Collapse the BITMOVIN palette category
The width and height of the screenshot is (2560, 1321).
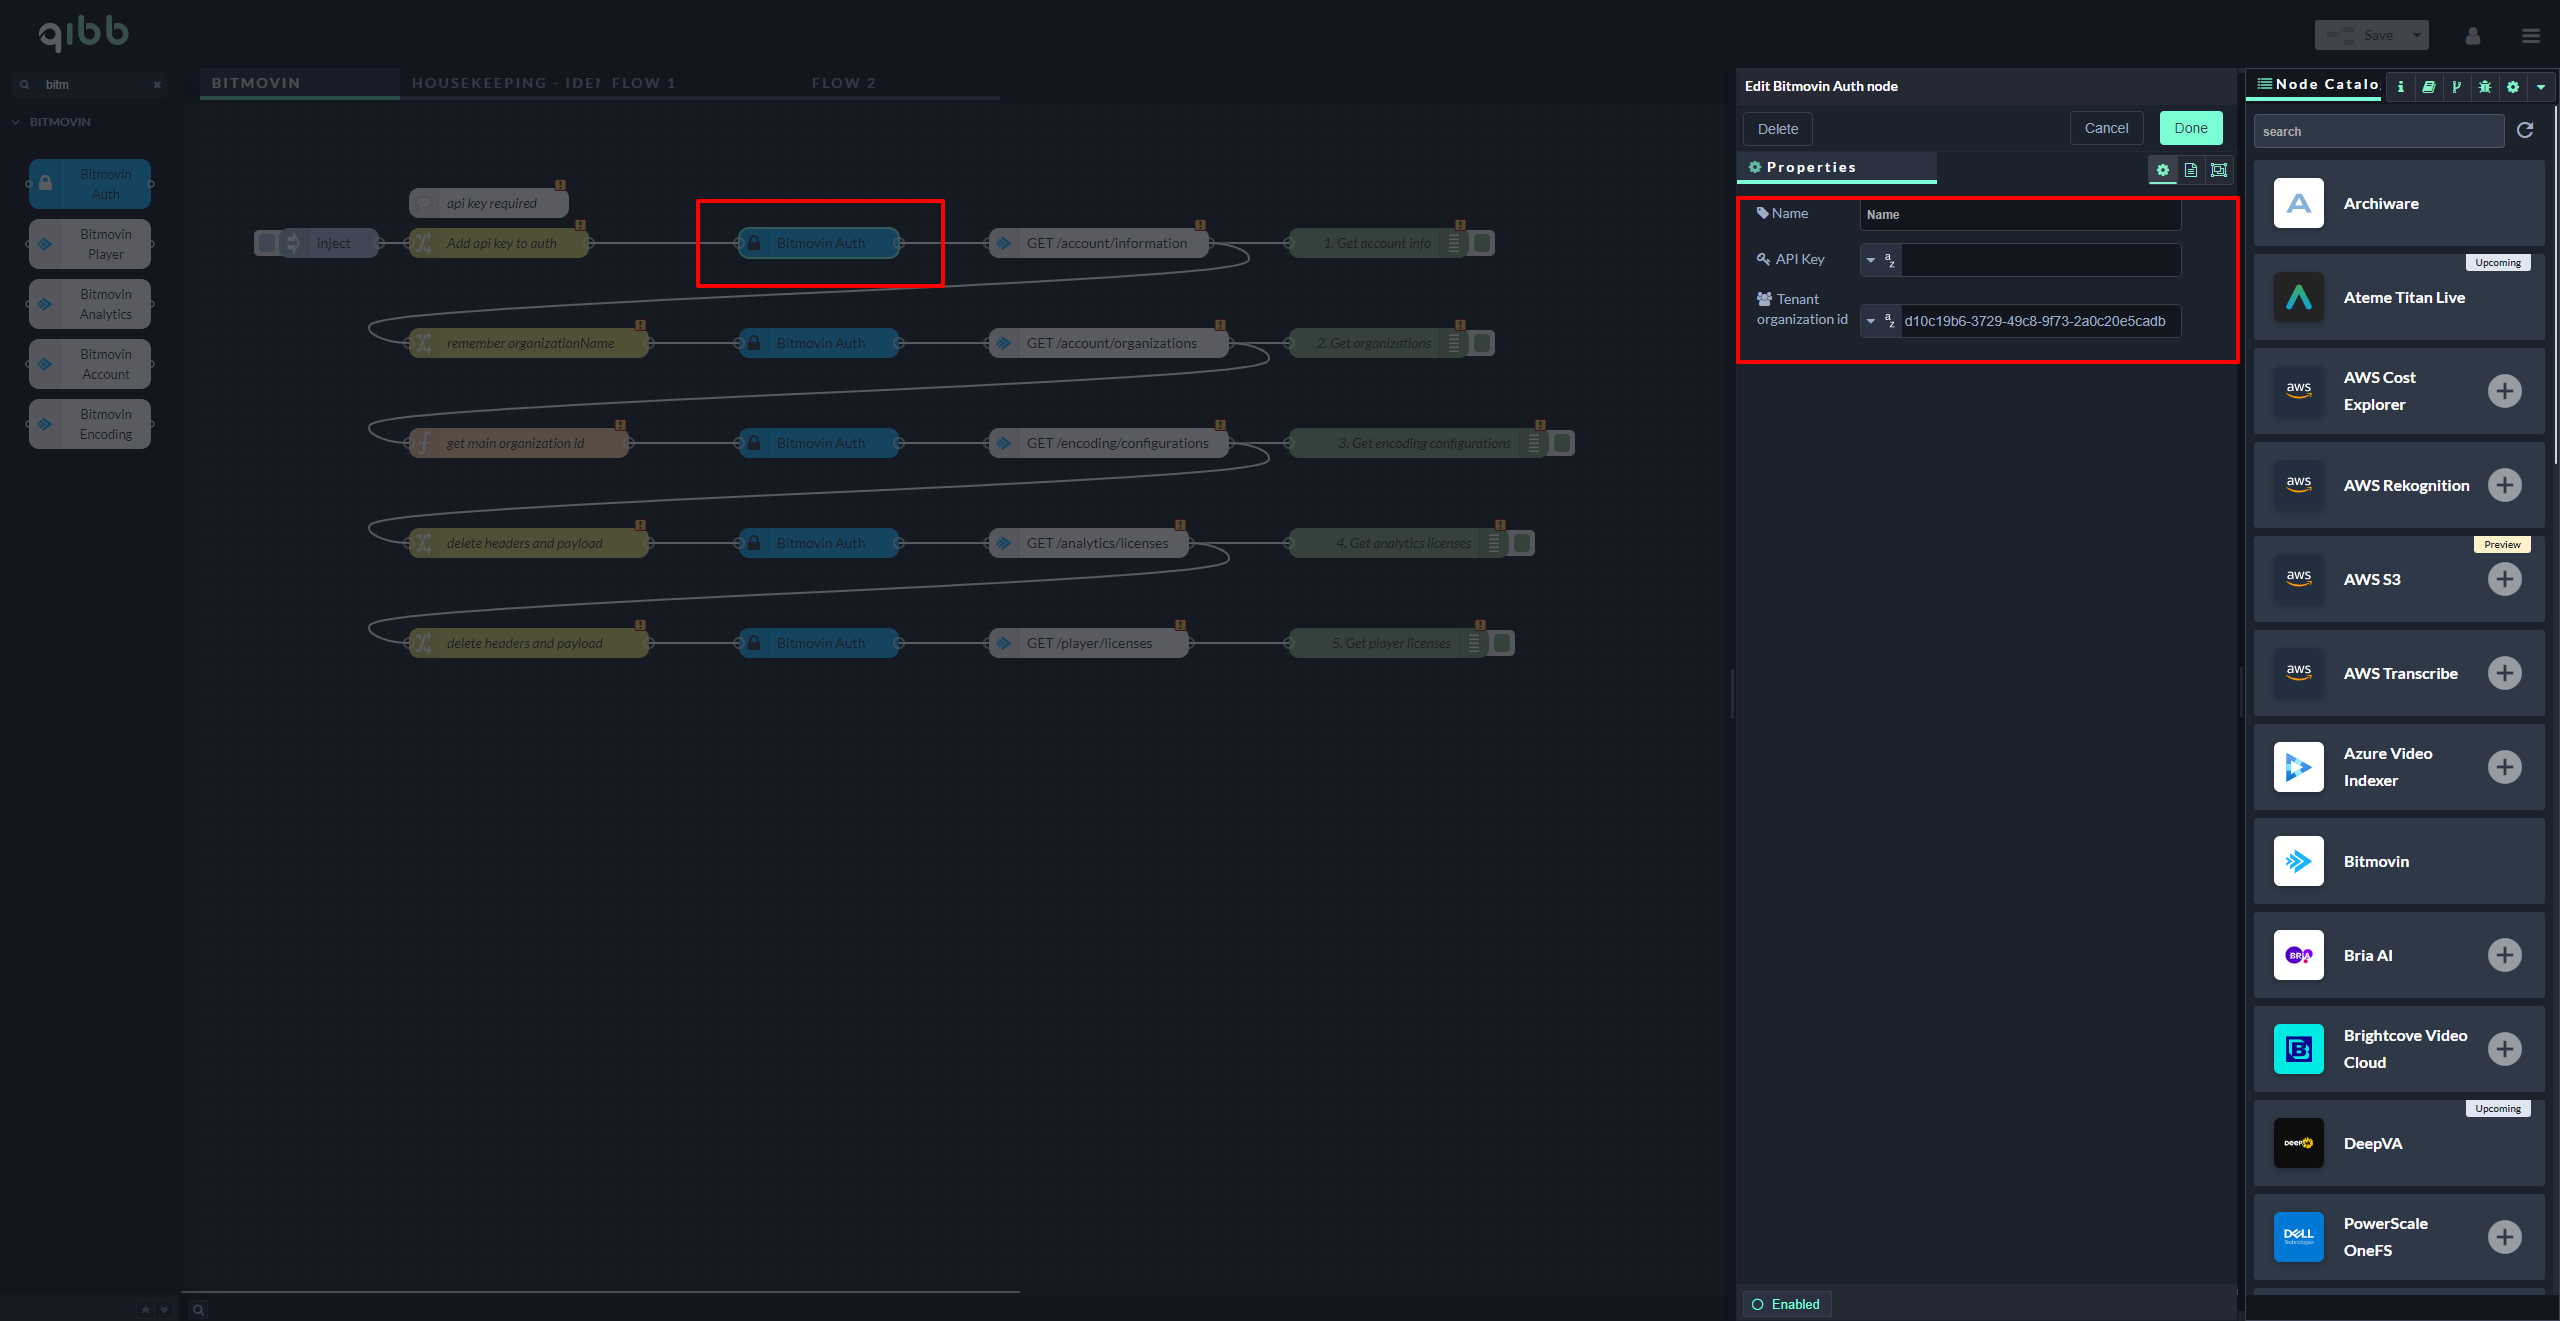coord(52,122)
